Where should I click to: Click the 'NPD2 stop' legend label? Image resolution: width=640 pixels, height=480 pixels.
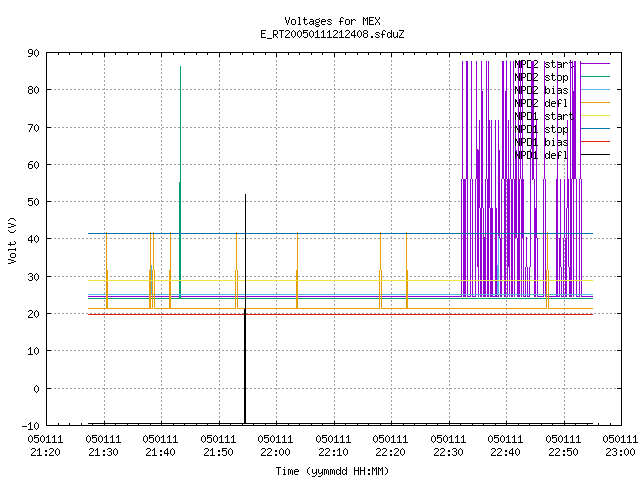click(x=541, y=77)
